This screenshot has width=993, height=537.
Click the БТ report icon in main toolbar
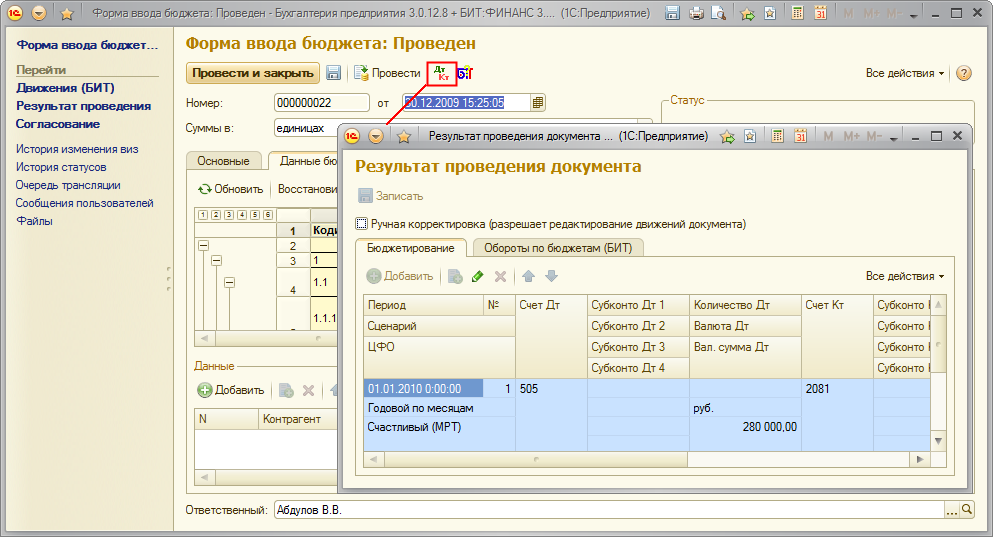tap(465, 73)
